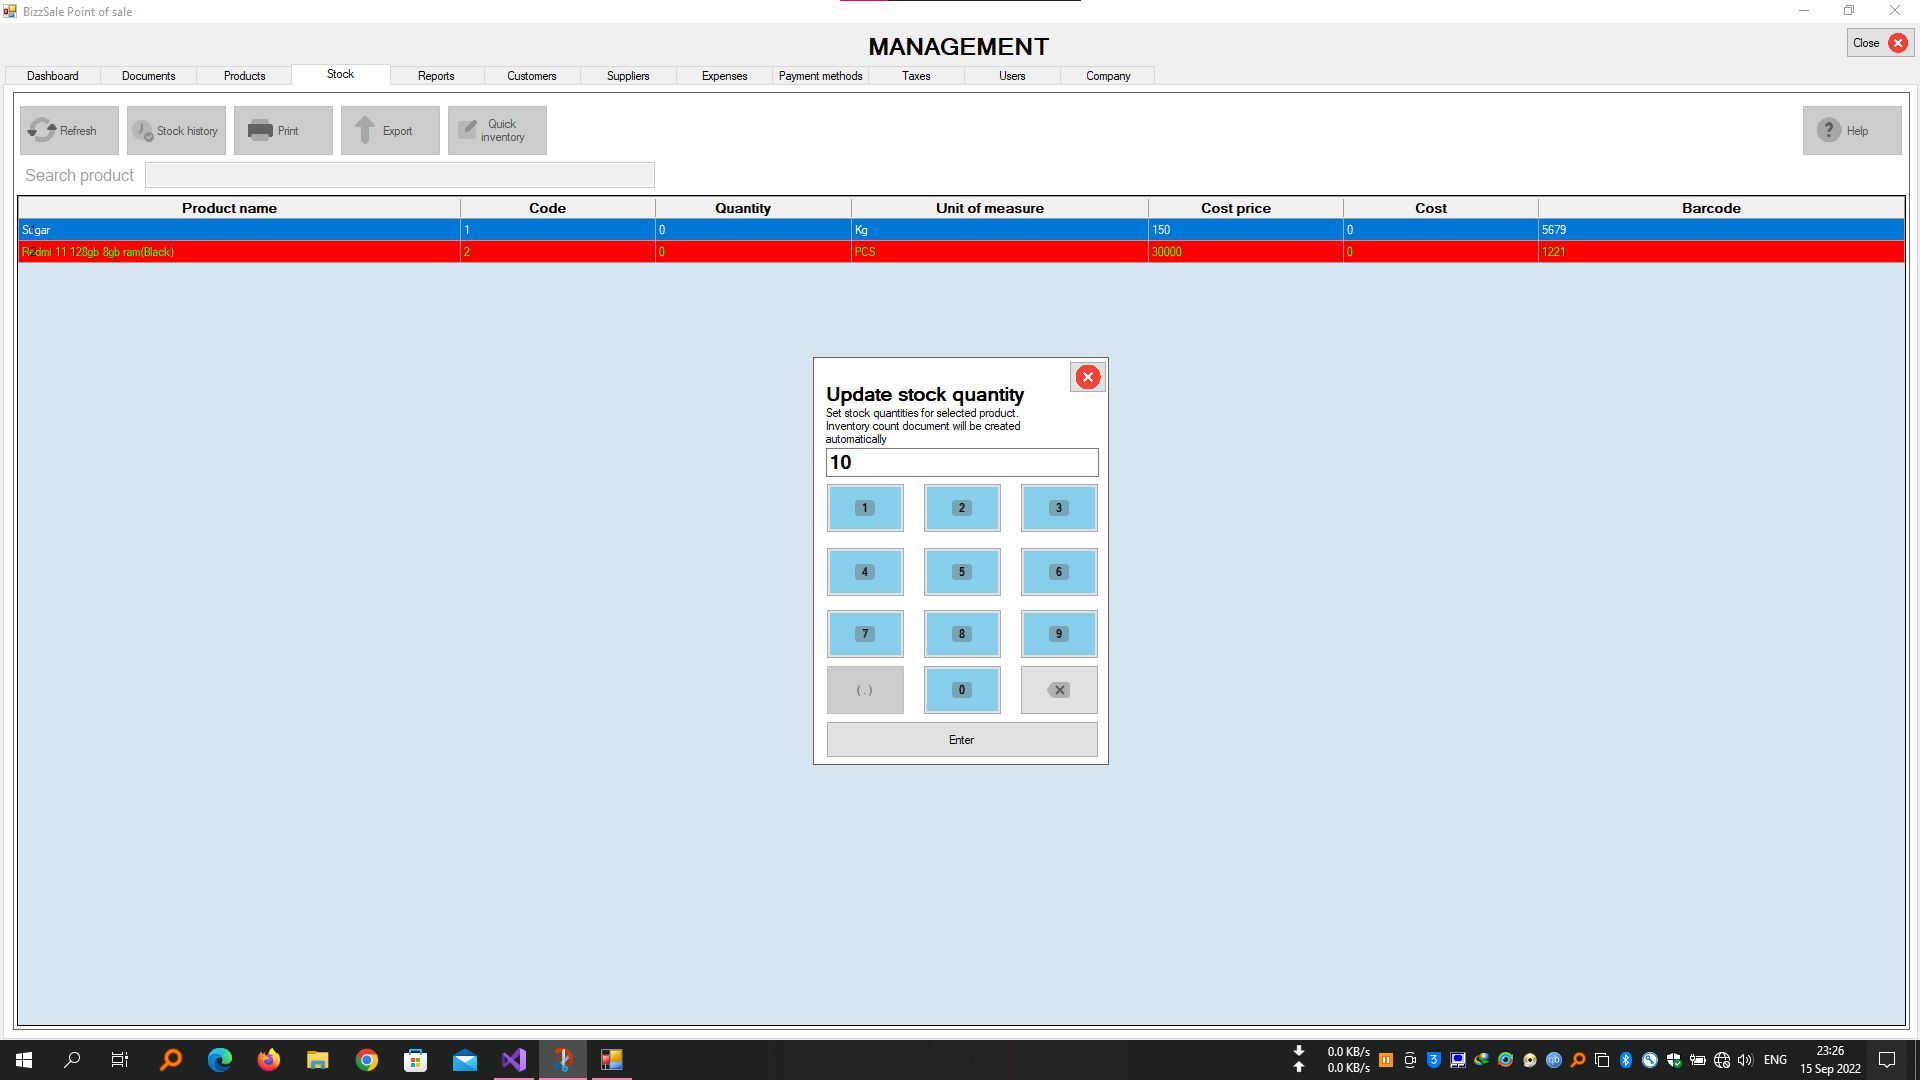The height and width of the screenshot is (1080, 1920).
Task: Go to the Payment methods tab
Action: tap(820, 76)
